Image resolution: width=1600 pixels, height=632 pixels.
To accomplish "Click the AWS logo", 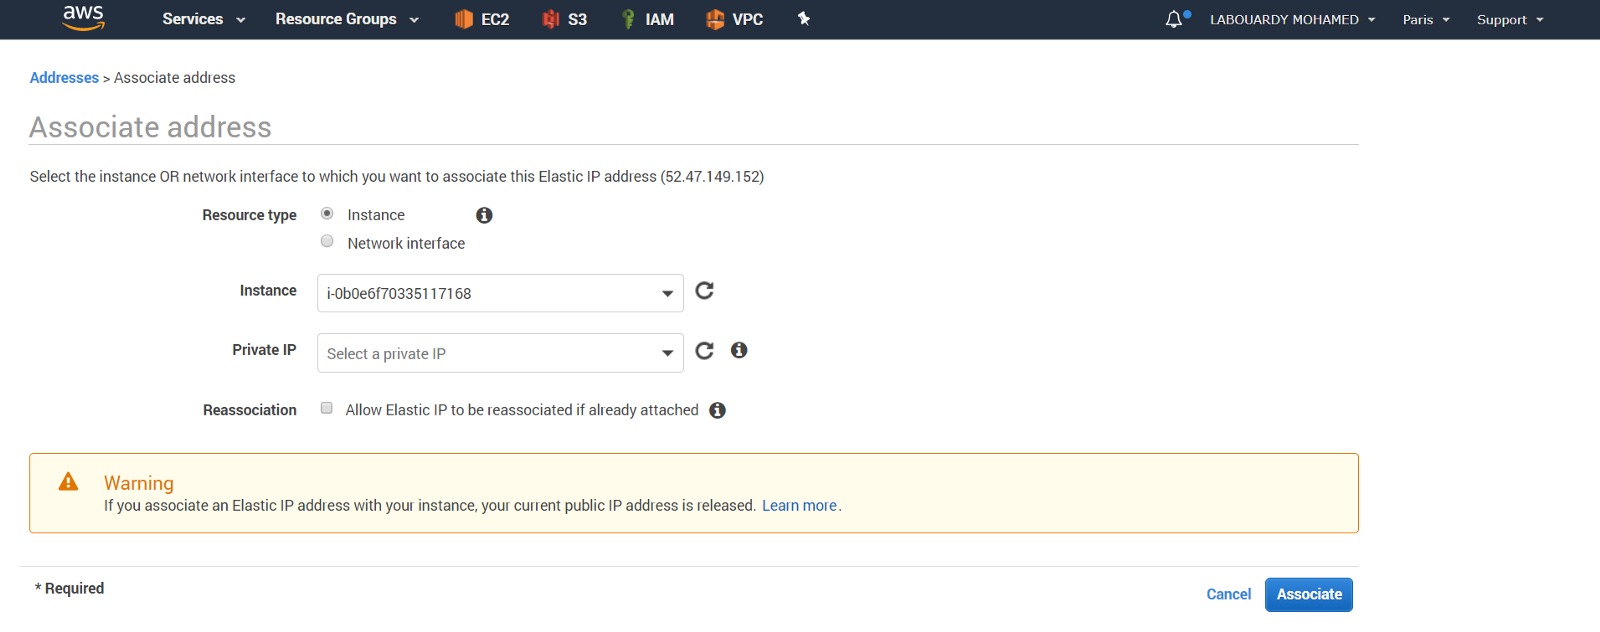I will point(83,18).
